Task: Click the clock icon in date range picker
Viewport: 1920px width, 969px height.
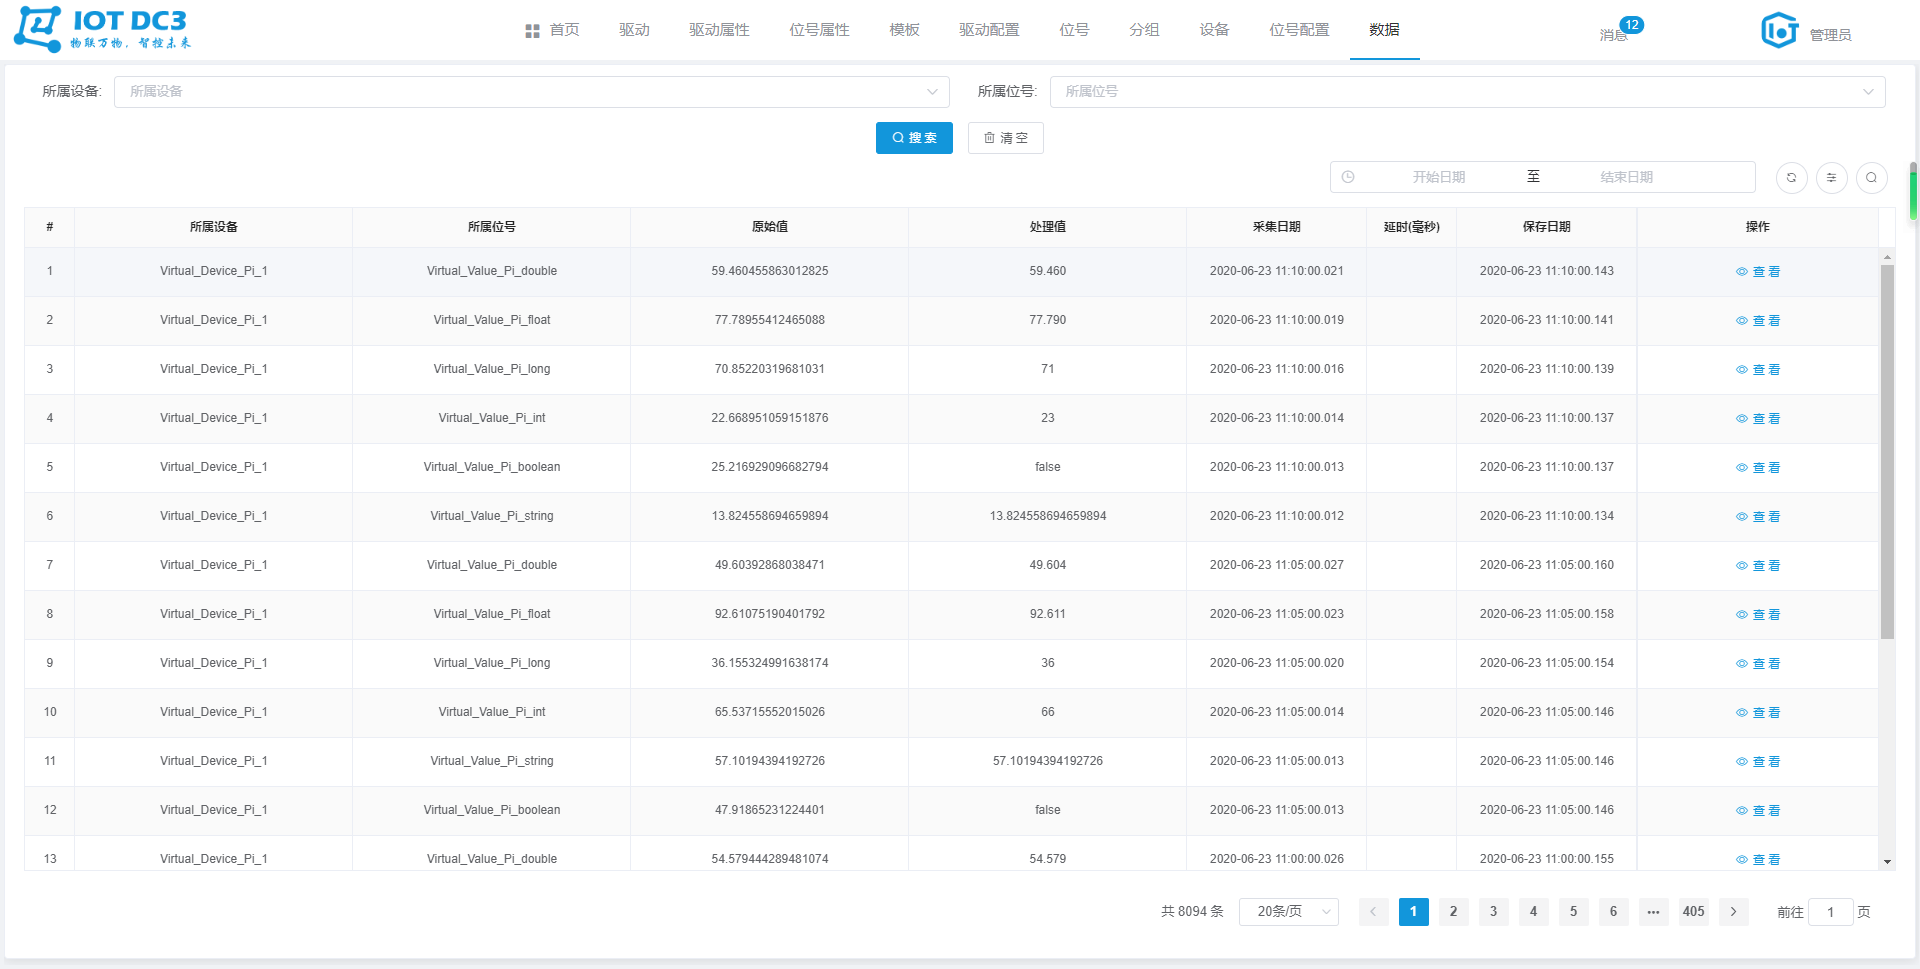Action: (x=1348, y=177)
